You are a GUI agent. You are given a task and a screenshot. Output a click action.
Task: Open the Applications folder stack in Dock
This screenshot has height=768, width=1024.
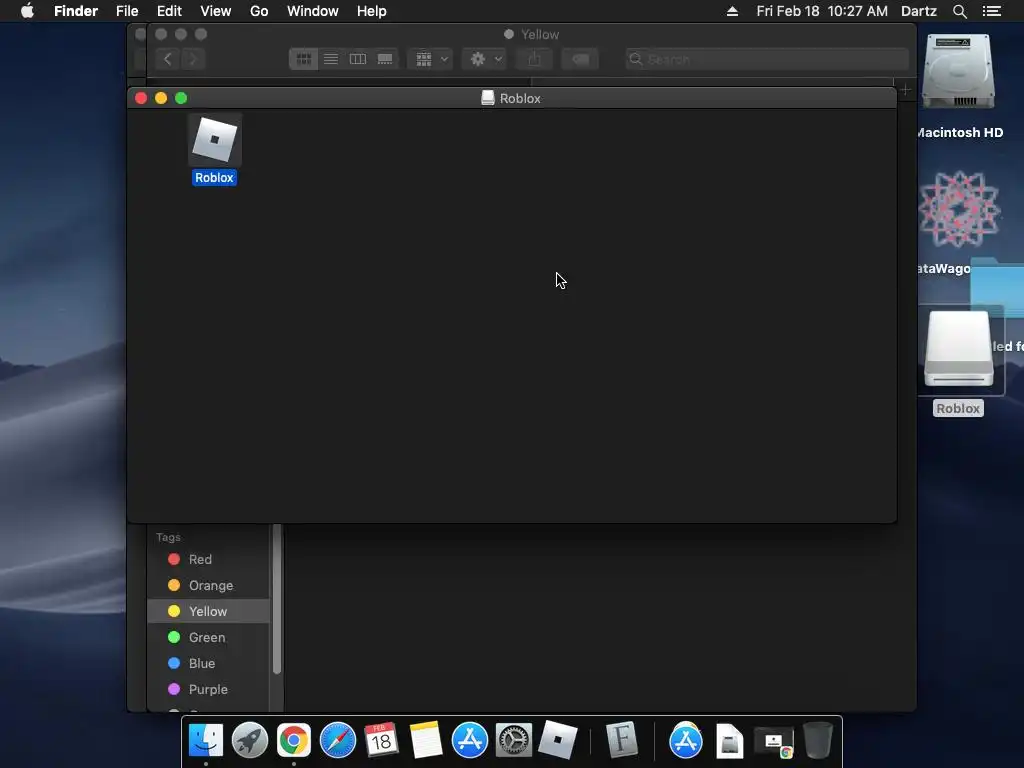(x=686, y=740)
